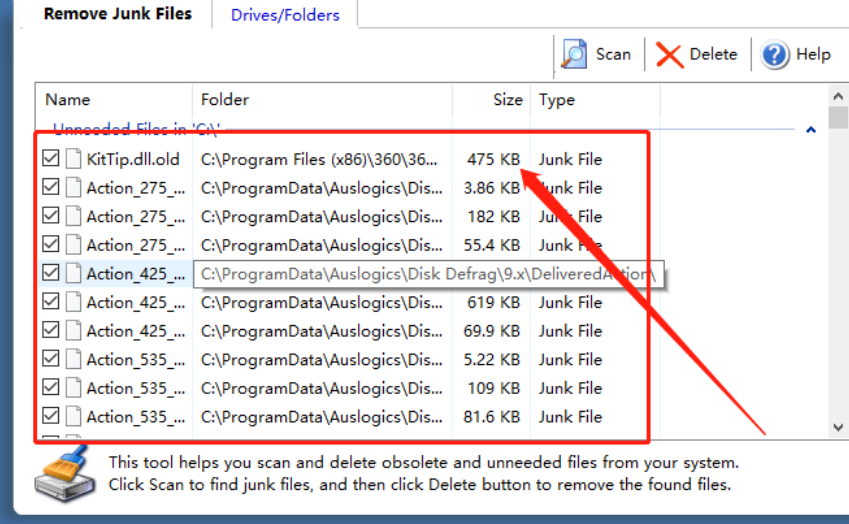Click the file icon in the 182 KB row

click(x=74, y=217)
